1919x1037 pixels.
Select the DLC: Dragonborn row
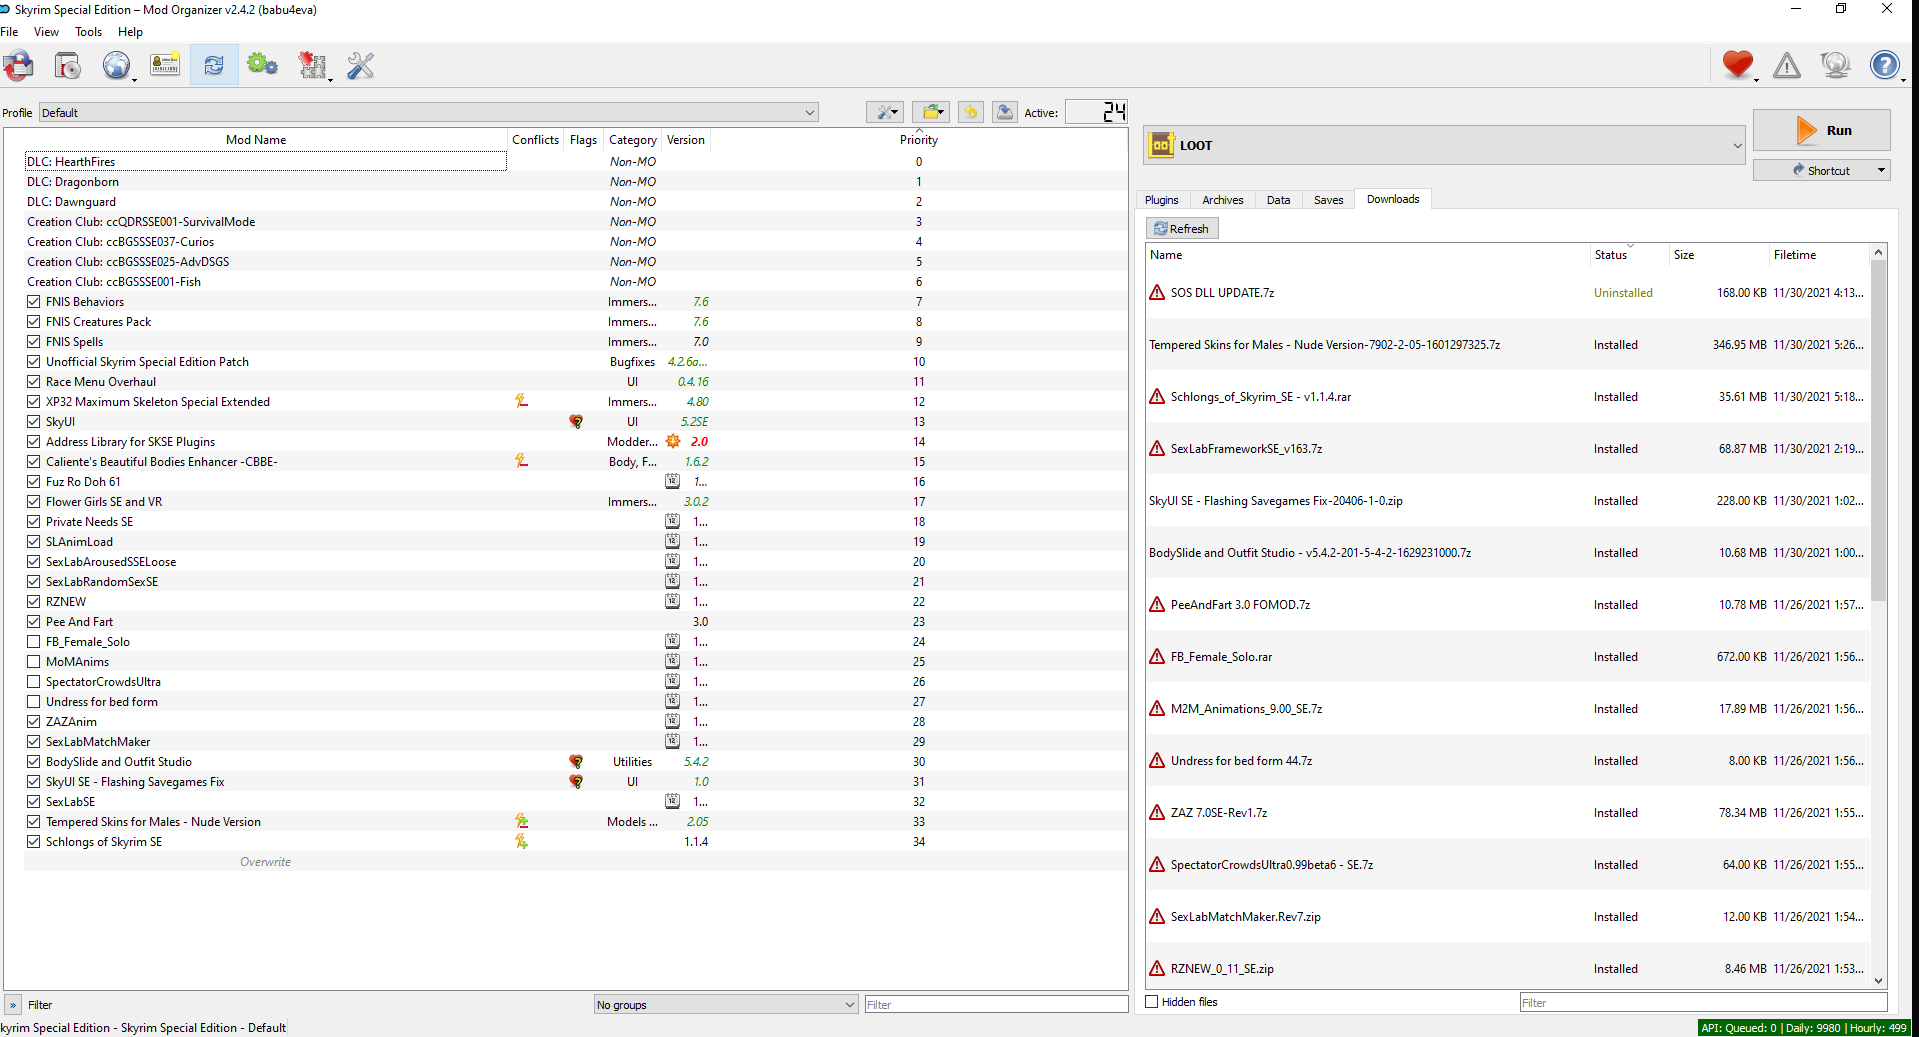coord(575,181)
